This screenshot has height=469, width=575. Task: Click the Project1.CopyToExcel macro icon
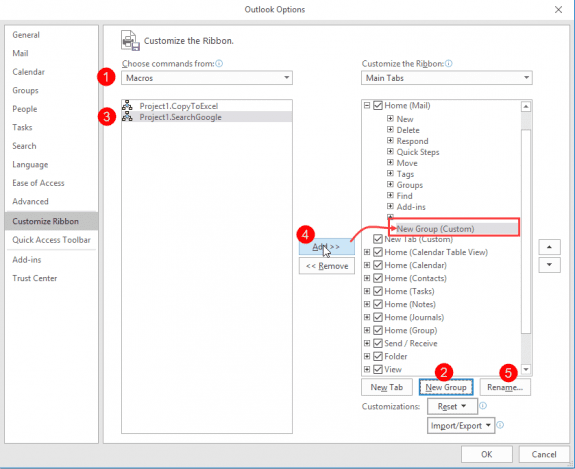(x=127, y=106)
